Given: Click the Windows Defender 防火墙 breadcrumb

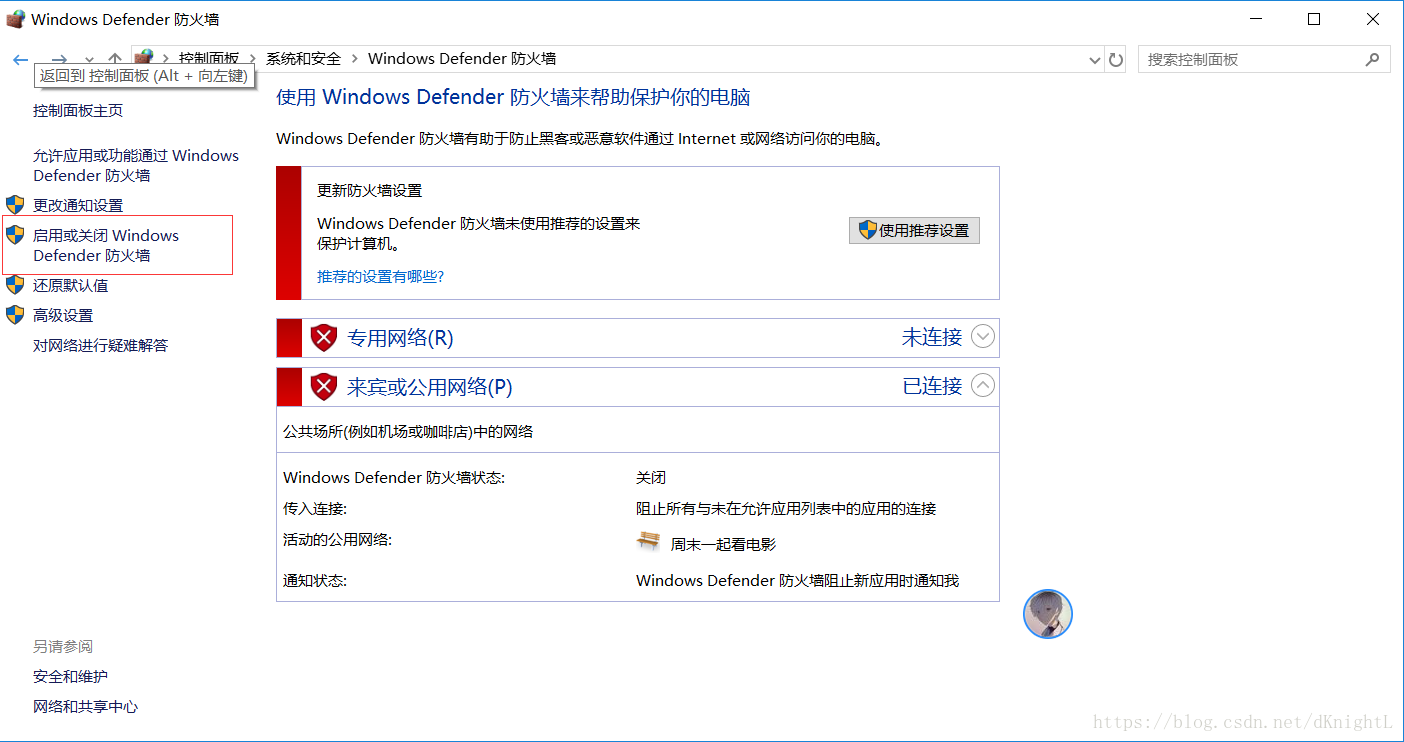Looking at the screenshot, I should point(462,59).
